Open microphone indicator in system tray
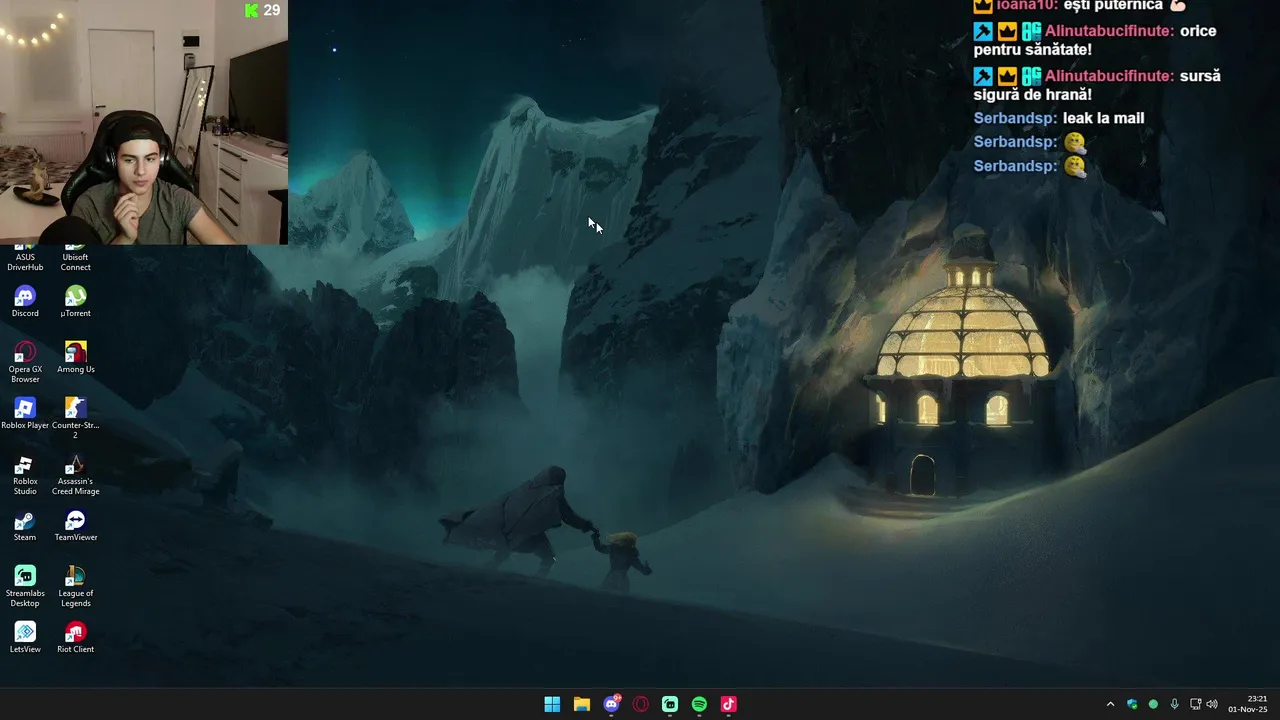Screen dimensions: 1280x720 pyautogui.click(x=1174, y=704)
